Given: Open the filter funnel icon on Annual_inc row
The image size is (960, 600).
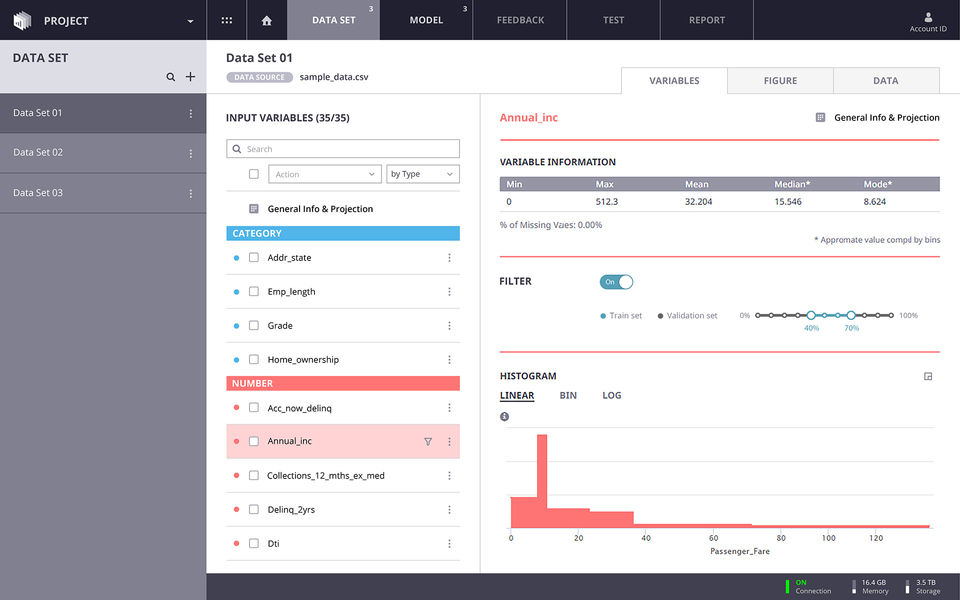Looking at the screenshot, I should click(428, 441).
